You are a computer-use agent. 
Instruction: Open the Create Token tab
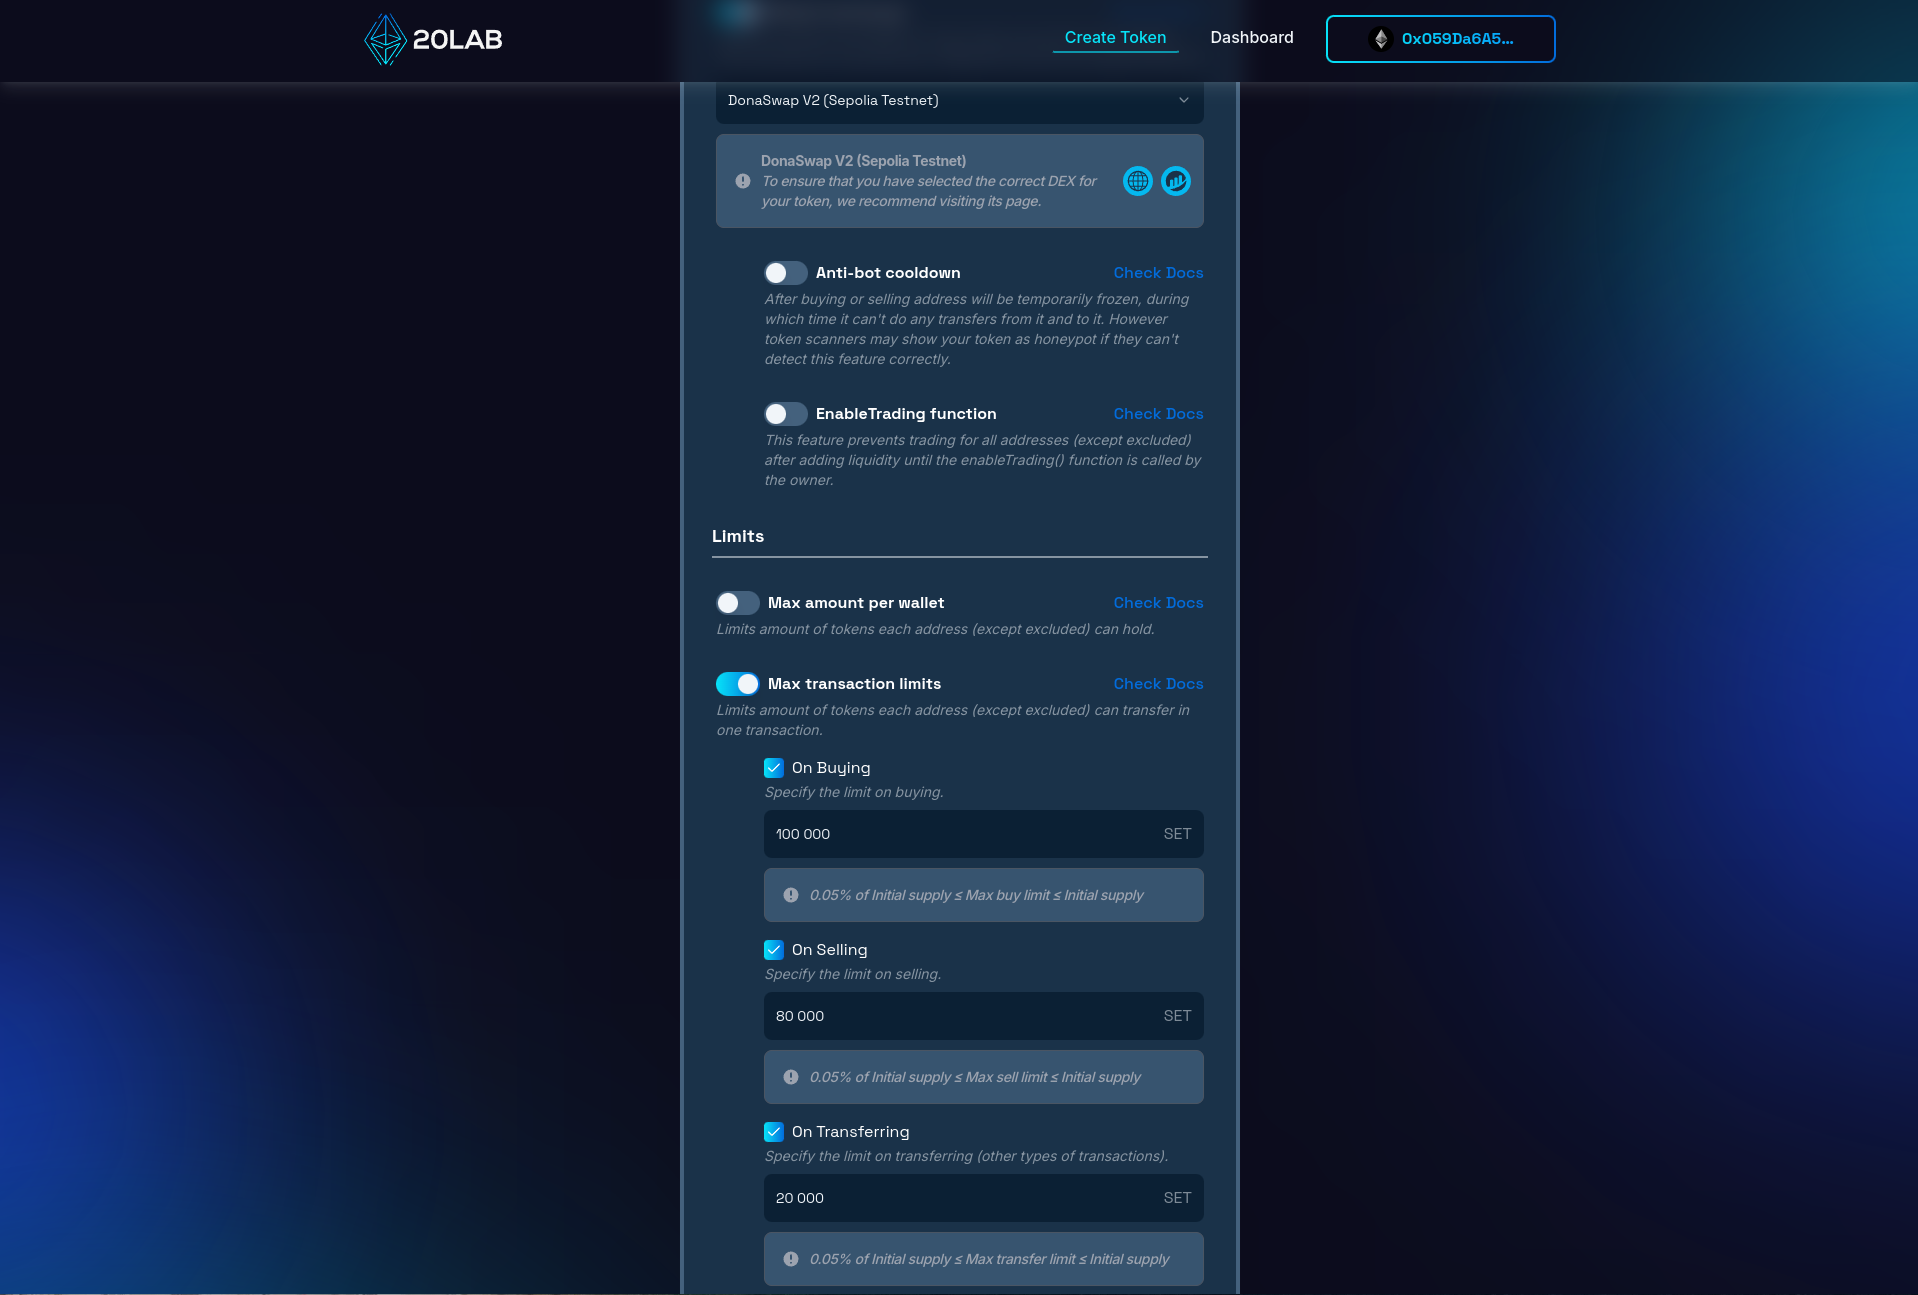(x=1115, y=38)
